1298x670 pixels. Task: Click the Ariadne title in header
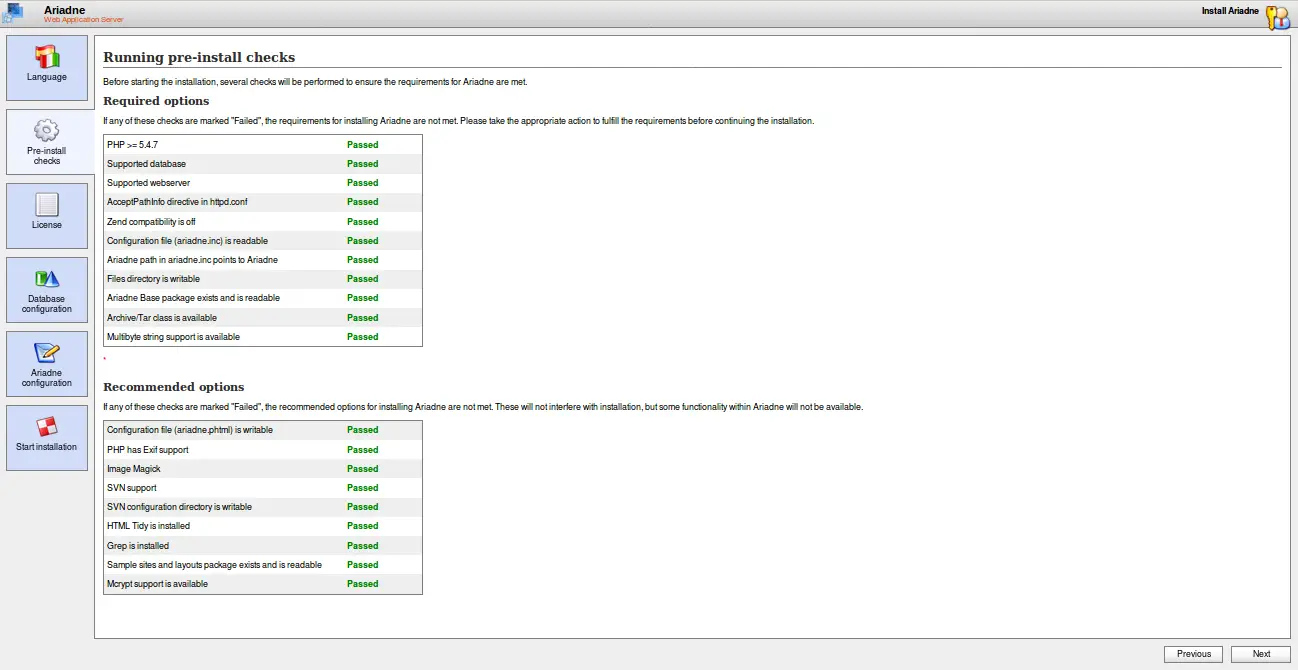(x=64, y=10)
